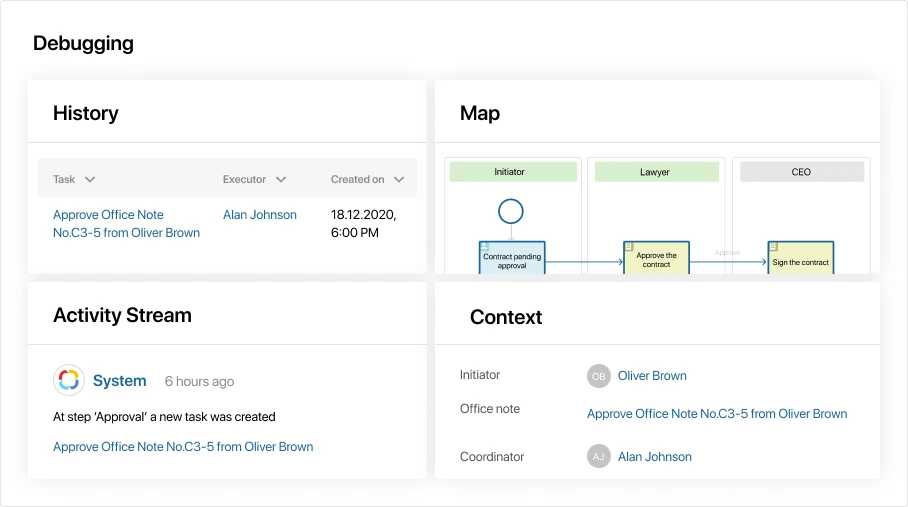Click Oliver Brown's OB avatar icon
The width and height of the screenshot is (908, 507).
point(598,376)
